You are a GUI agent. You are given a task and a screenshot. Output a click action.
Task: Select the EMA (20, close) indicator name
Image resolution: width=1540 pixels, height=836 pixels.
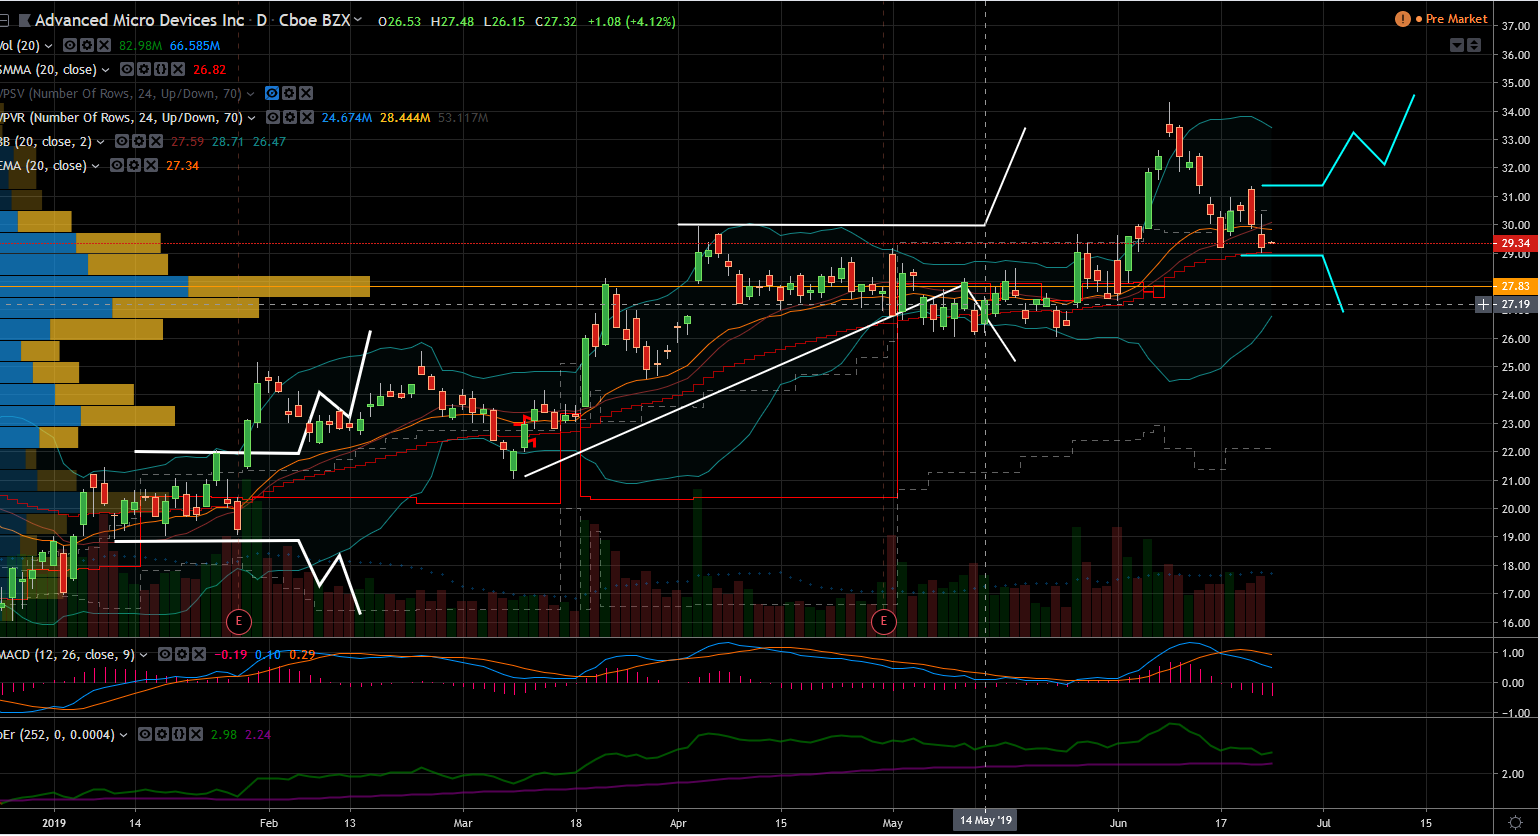(x=43, y=165)
